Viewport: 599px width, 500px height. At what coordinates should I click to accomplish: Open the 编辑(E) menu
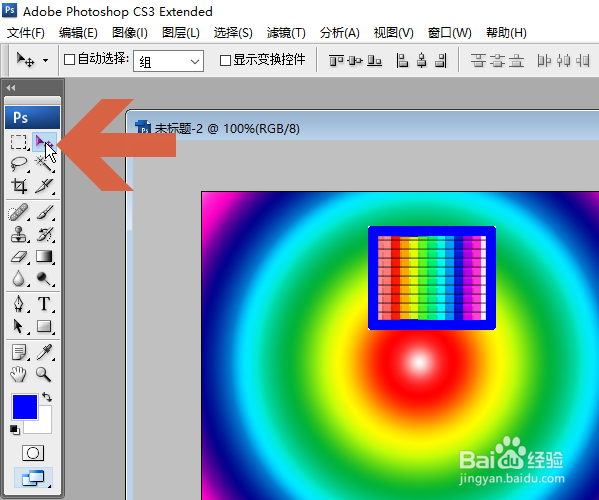[78, 33]
